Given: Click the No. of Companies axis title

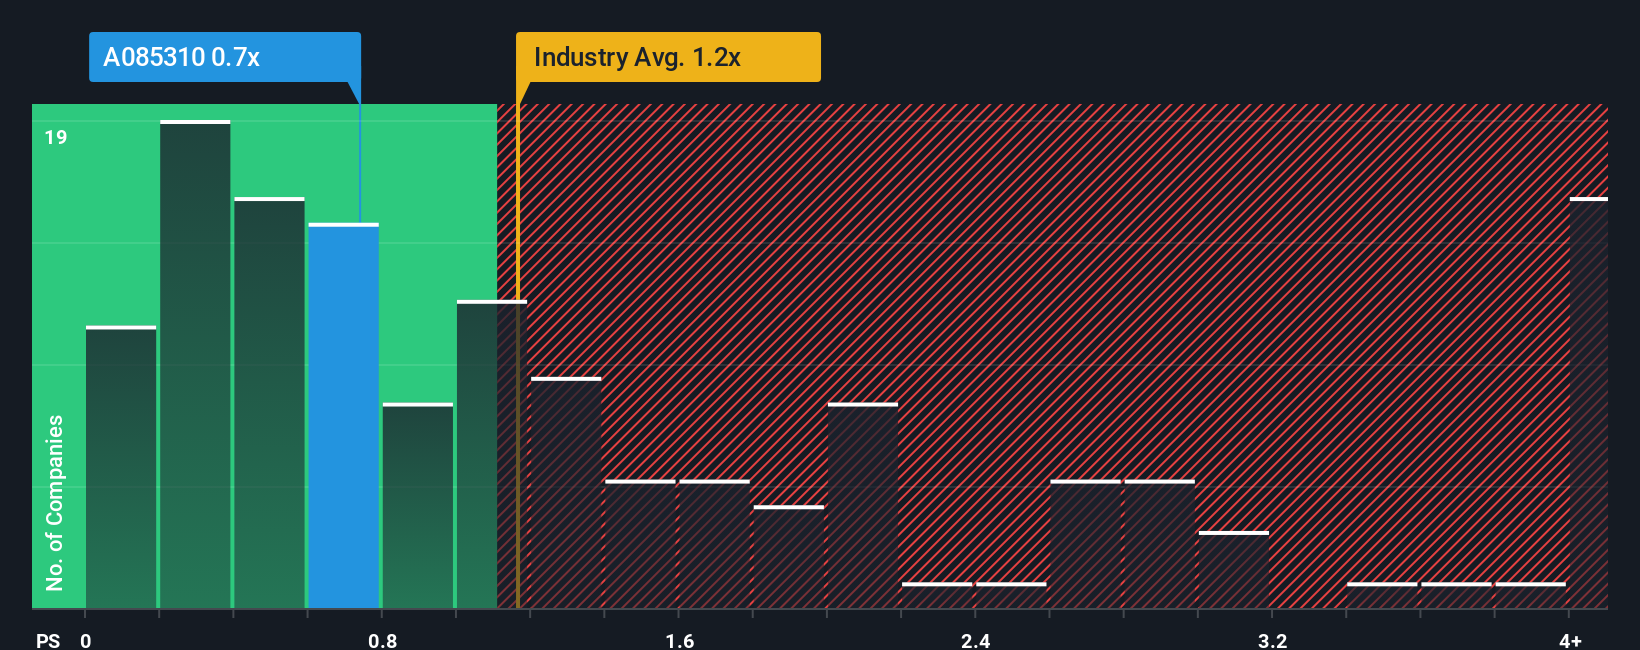Looking at the screenshot, I should (x=54, y=503).
